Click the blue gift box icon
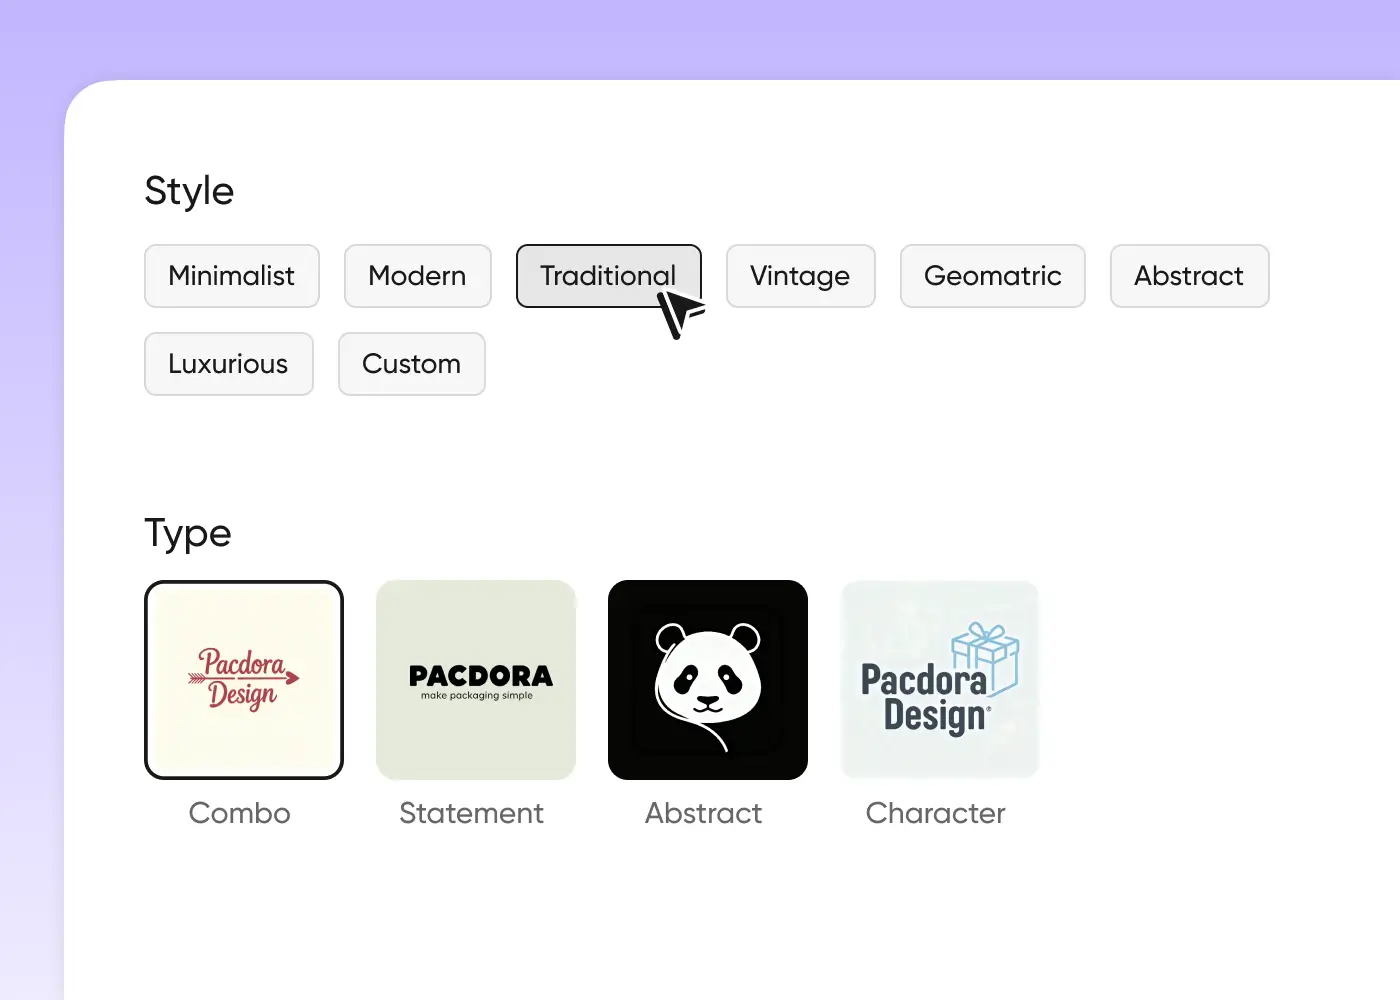Image resolution: width=1400 pixels, height=1000 pixels. tap(985, 658)
